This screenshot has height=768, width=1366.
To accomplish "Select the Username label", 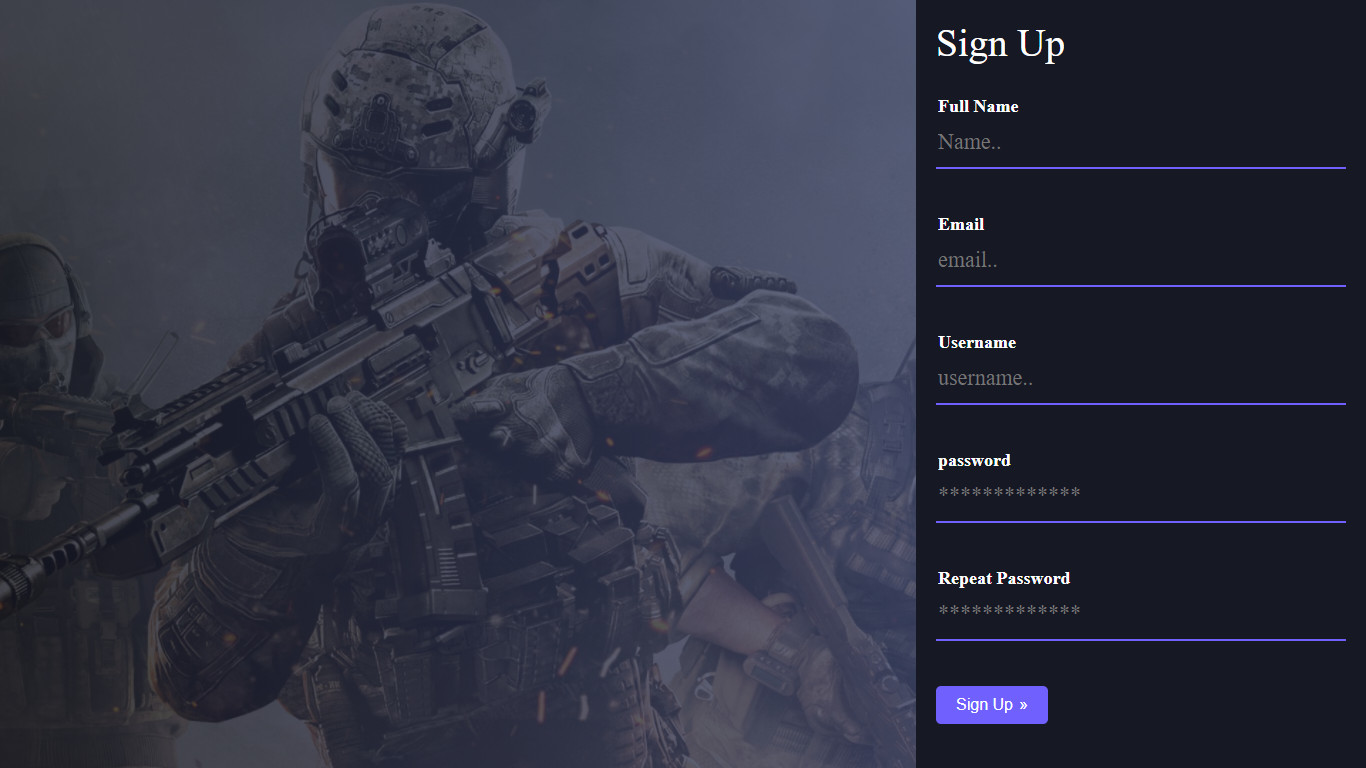I will [x=977, y=342].
